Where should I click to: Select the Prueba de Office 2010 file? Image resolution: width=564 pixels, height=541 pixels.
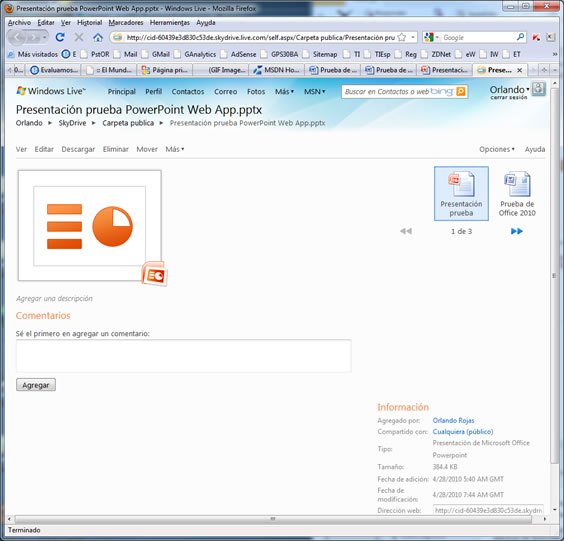click(517, 194)
